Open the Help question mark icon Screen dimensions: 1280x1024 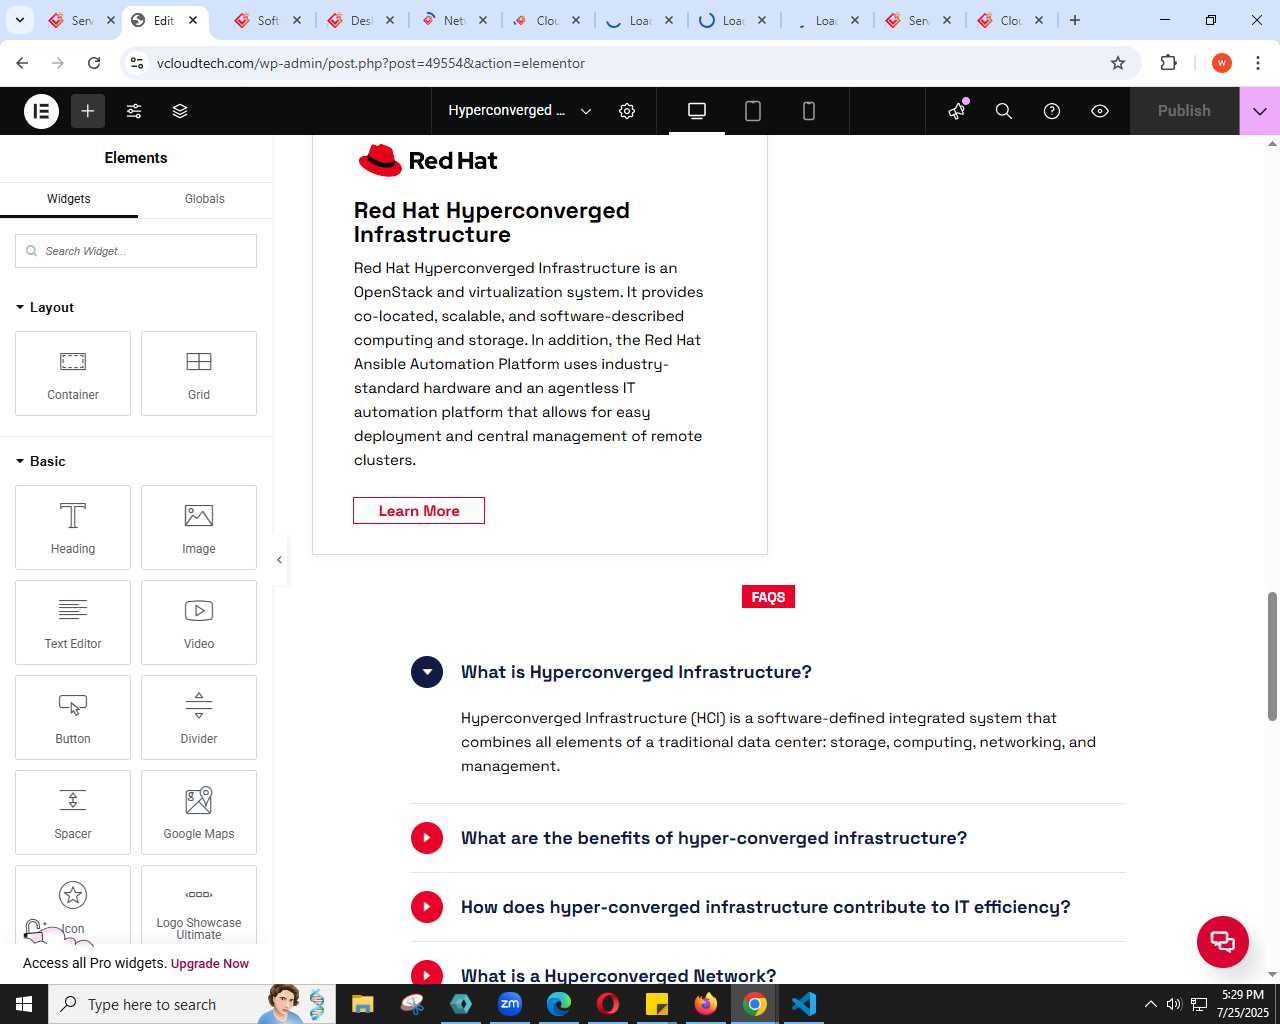coord(1052,111)
